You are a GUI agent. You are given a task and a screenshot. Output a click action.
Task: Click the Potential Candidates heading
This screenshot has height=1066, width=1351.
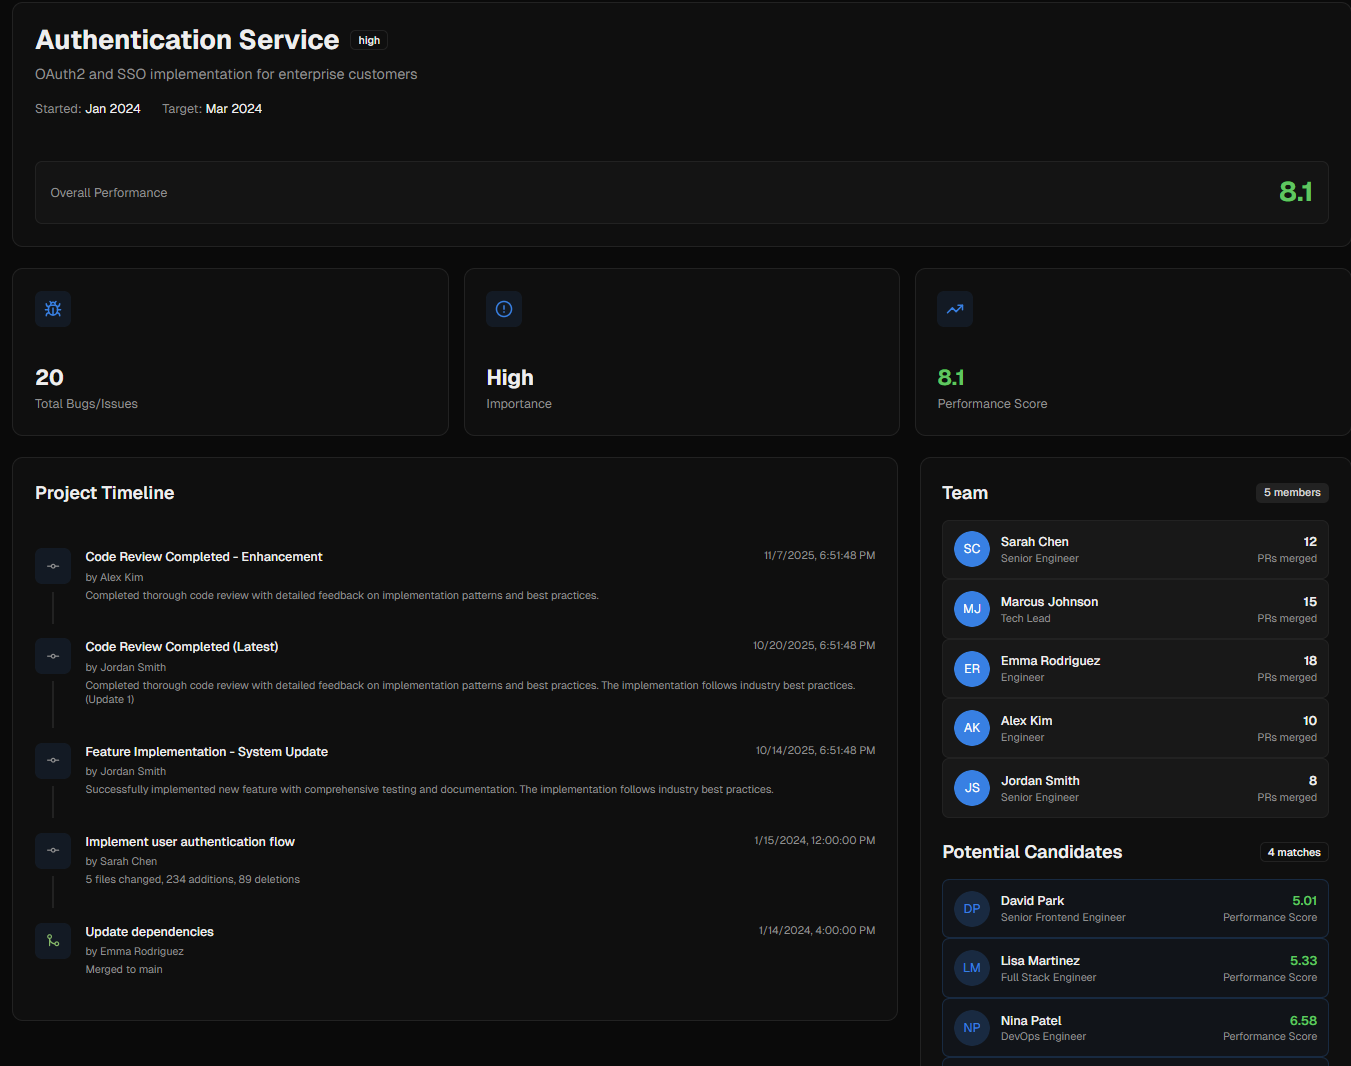1032,852
